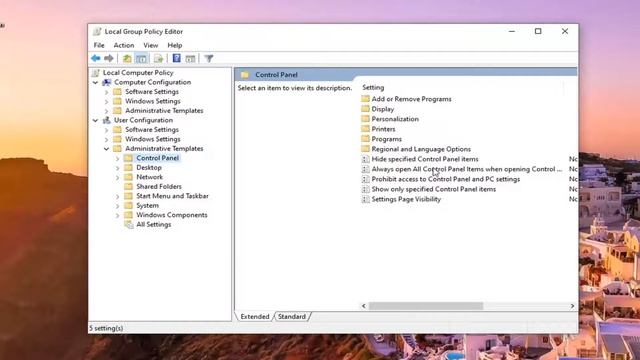Click Prohibit access to Control Panel policy icon
Viewport: 640px width, 360px height.
[x=365, y=179]
